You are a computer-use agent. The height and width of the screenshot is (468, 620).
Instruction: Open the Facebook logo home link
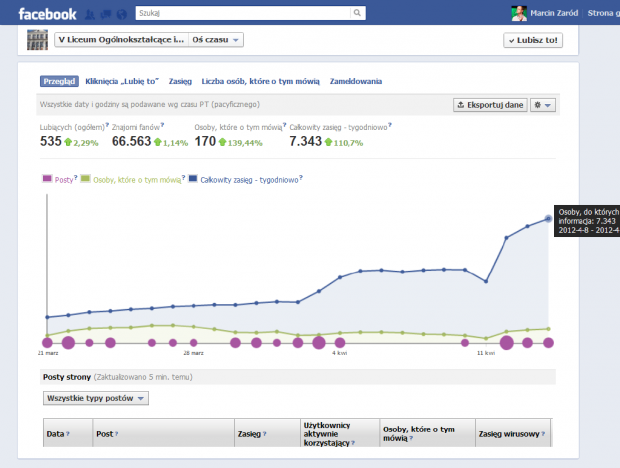pos(47,14)
